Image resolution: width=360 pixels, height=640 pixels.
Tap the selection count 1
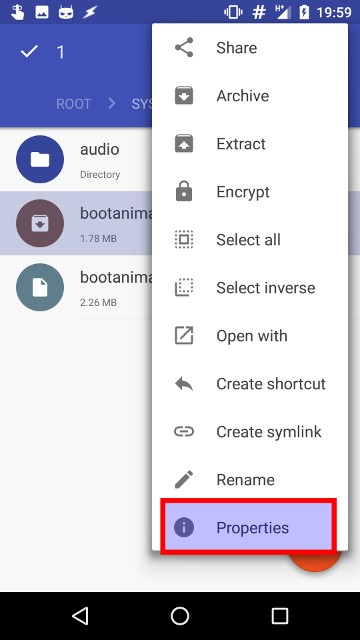[60, 52]
